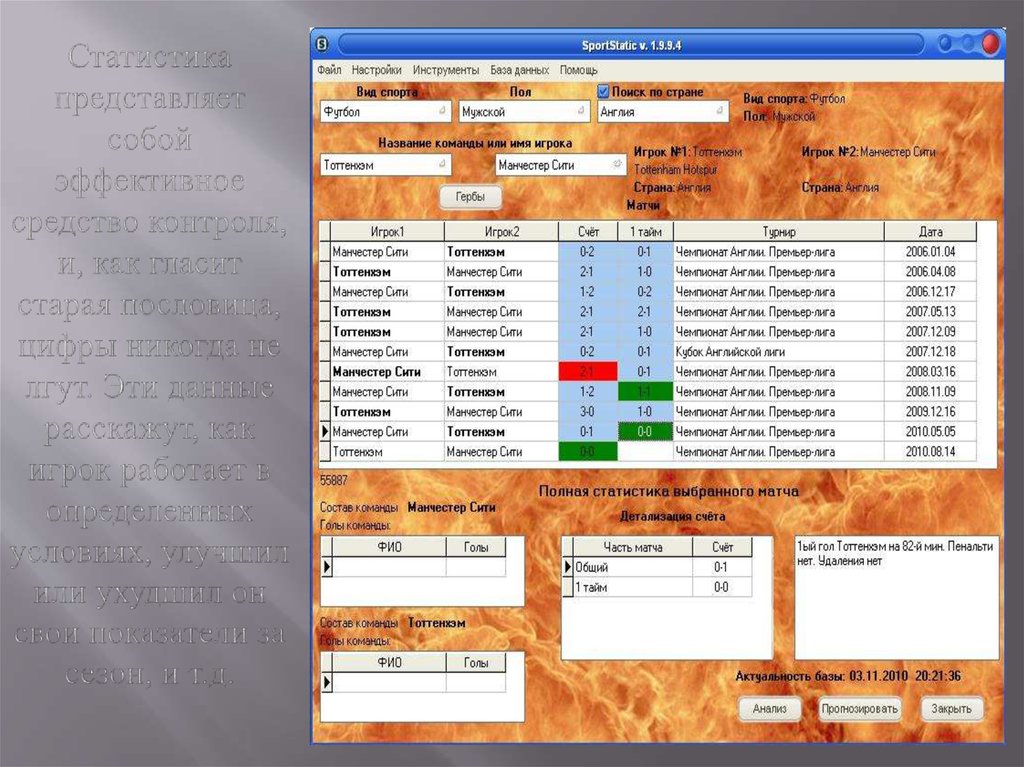Open the 'База данных' menu

coord(519,71)
